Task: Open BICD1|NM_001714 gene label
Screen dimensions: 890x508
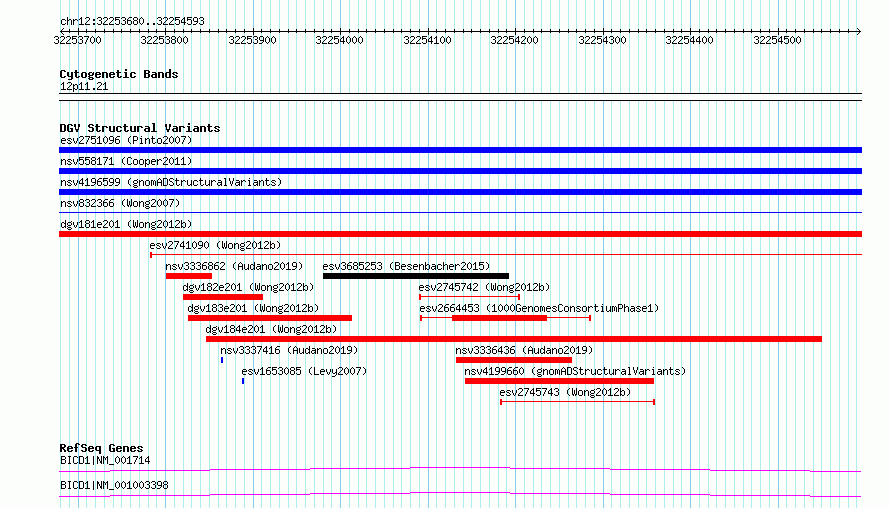Action: coord(105,460)
